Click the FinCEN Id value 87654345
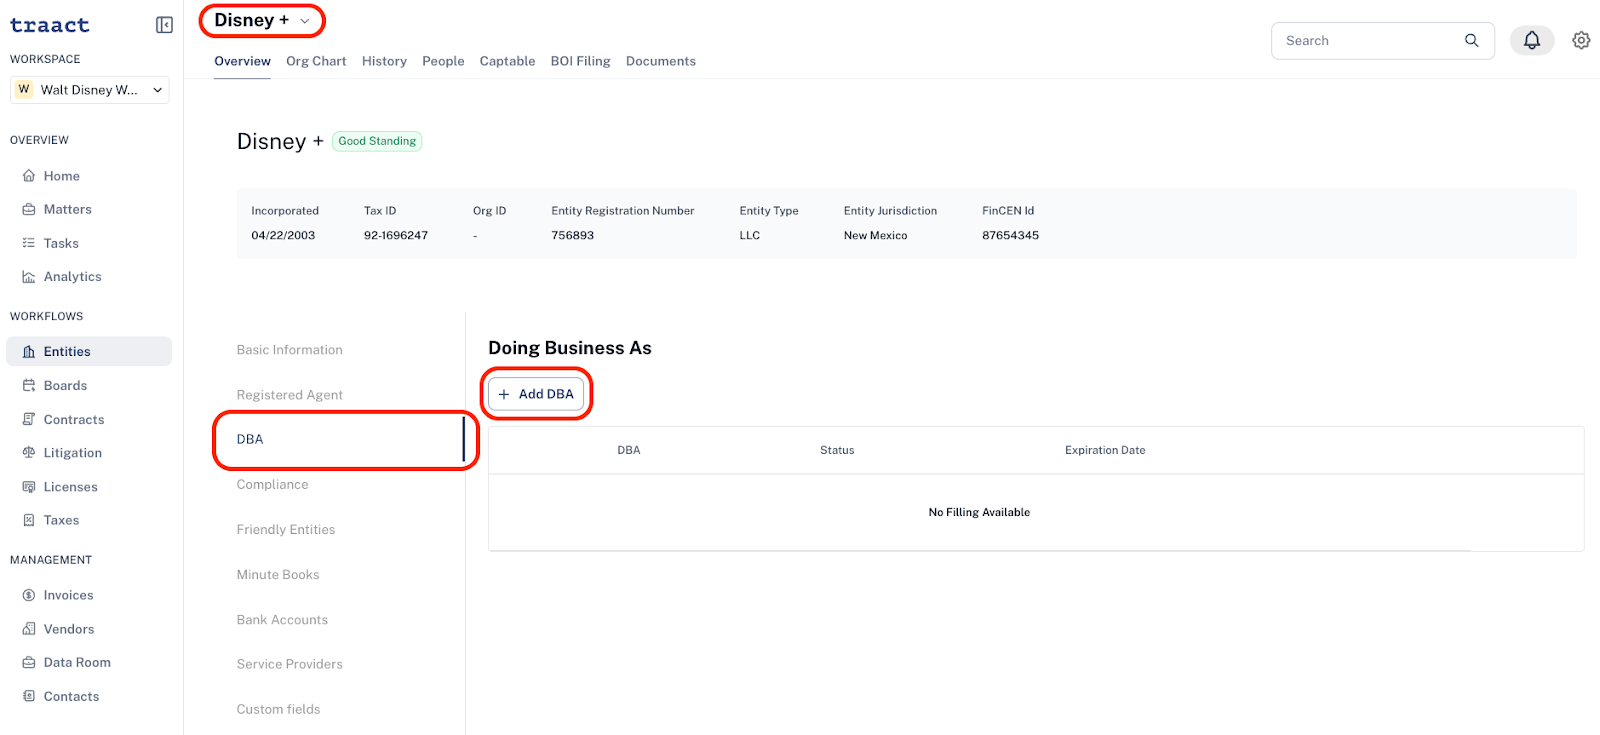This screenshot has height=735, width=1600. (1010, 236)
